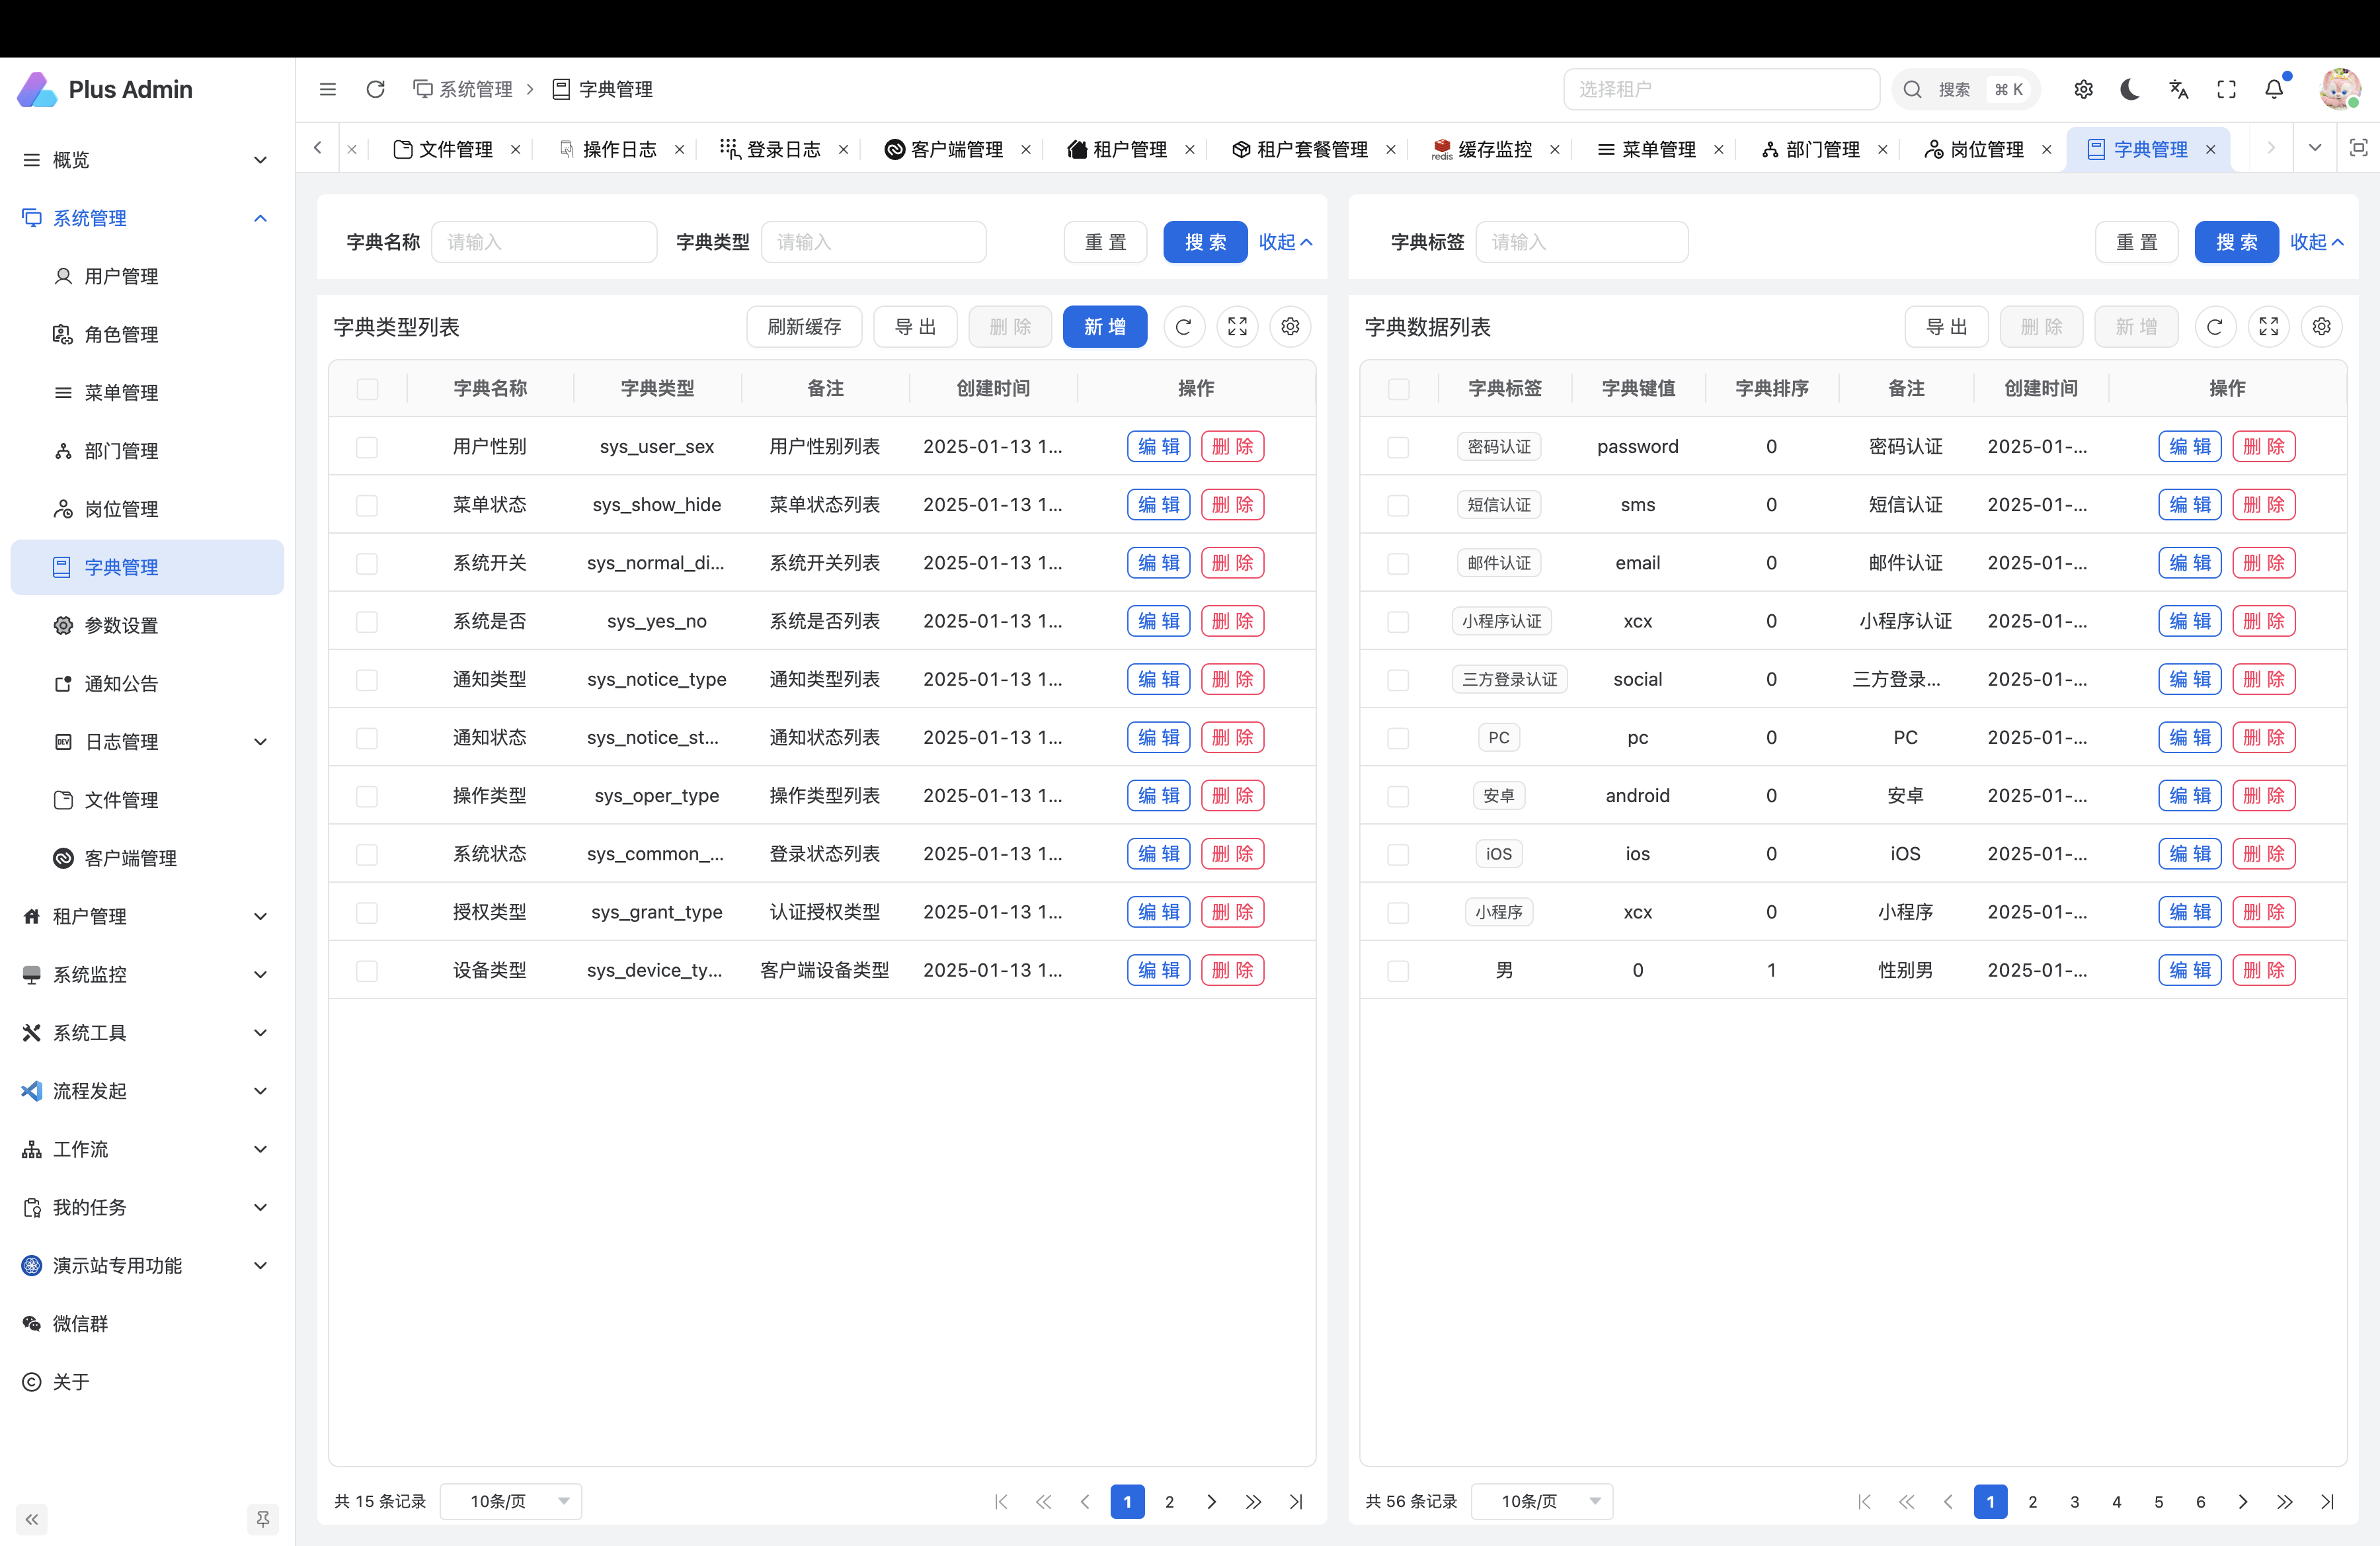Open column settings gear in 字典类型列表

(x=1290, y=327)
